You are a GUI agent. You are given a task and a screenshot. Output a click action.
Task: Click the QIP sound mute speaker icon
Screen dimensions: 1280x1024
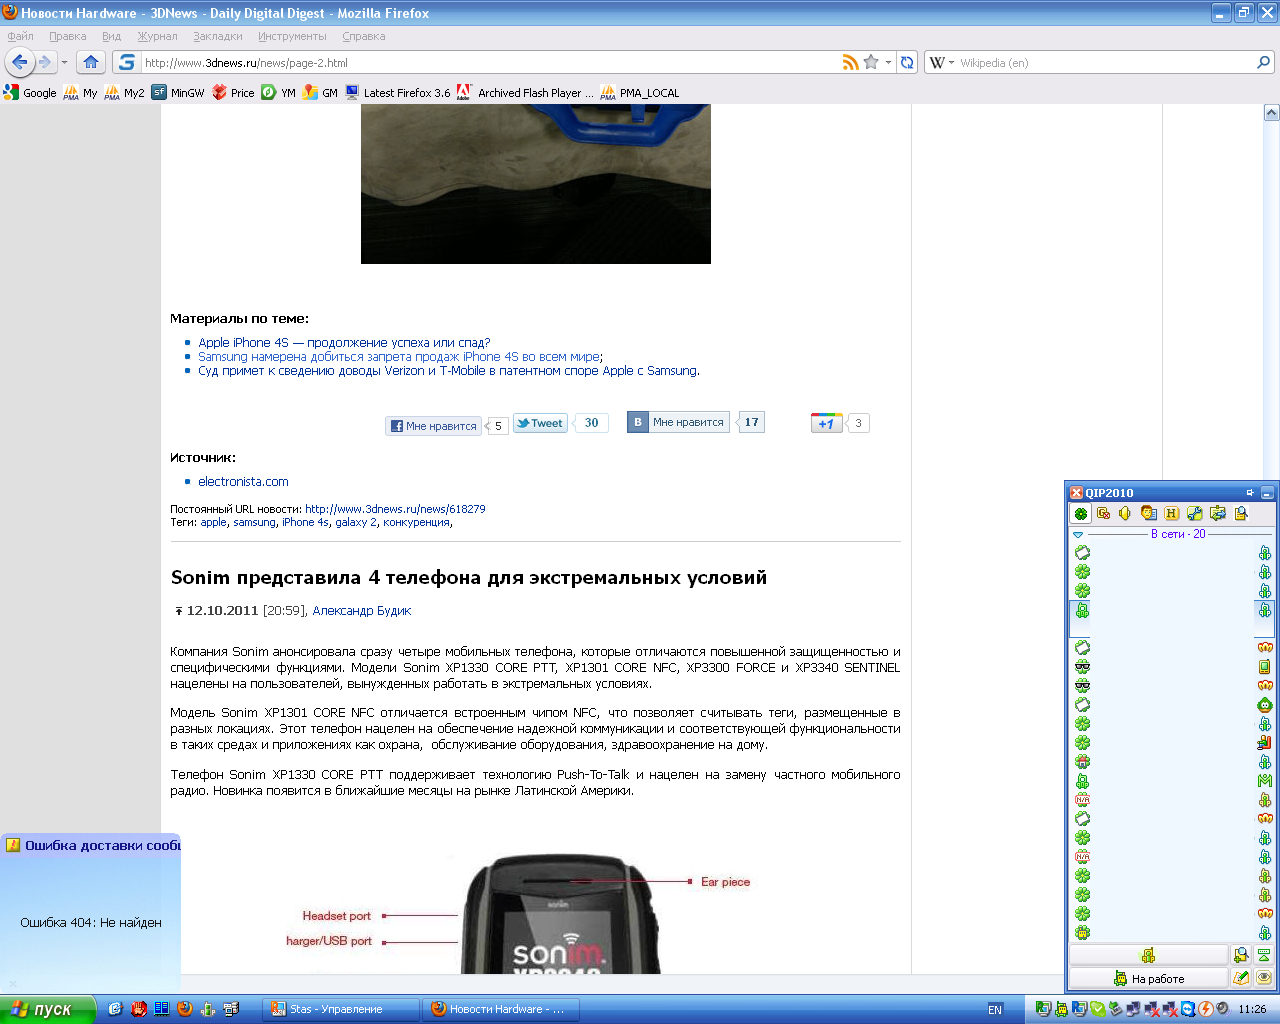(x=1126, y=513)
